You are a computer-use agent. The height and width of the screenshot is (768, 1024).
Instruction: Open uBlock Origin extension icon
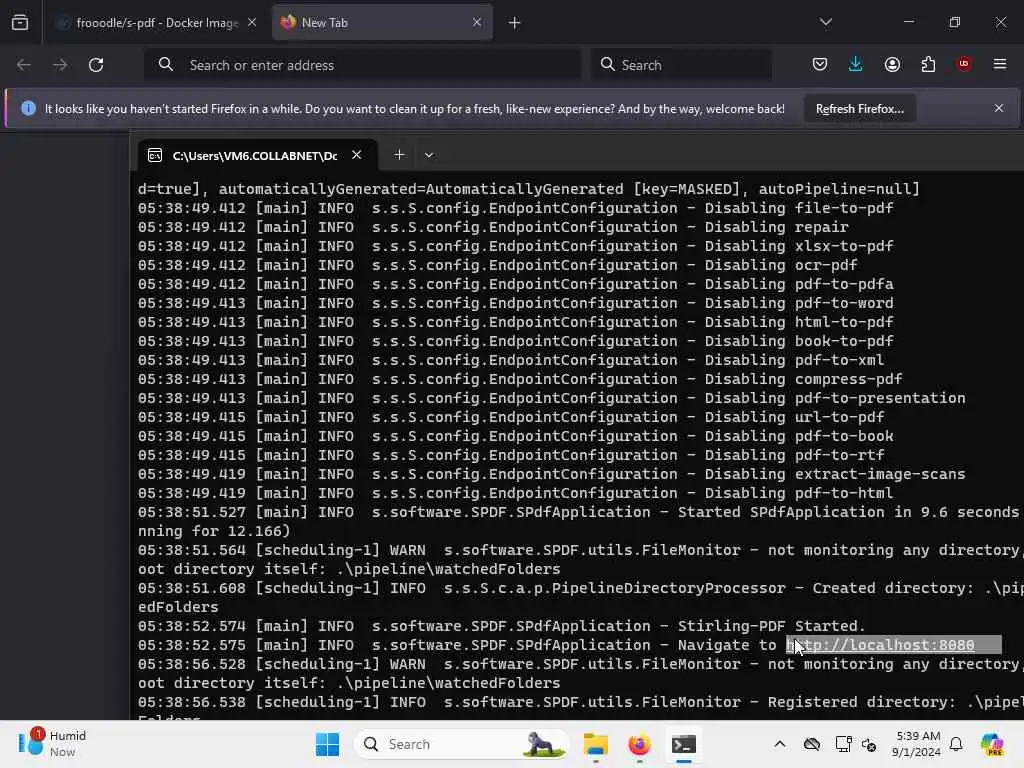964,64
